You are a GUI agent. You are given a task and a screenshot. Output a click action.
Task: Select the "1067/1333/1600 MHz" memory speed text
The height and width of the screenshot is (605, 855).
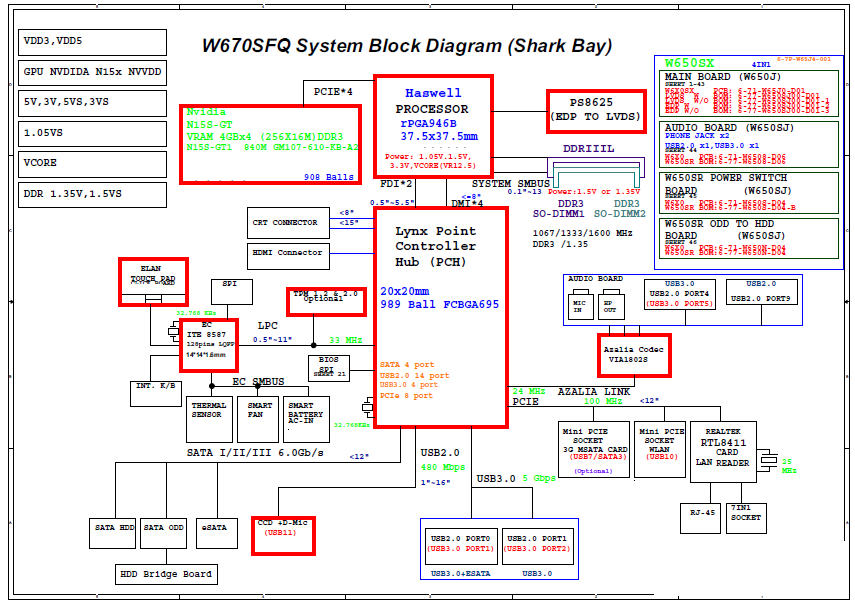pos(582,233)
